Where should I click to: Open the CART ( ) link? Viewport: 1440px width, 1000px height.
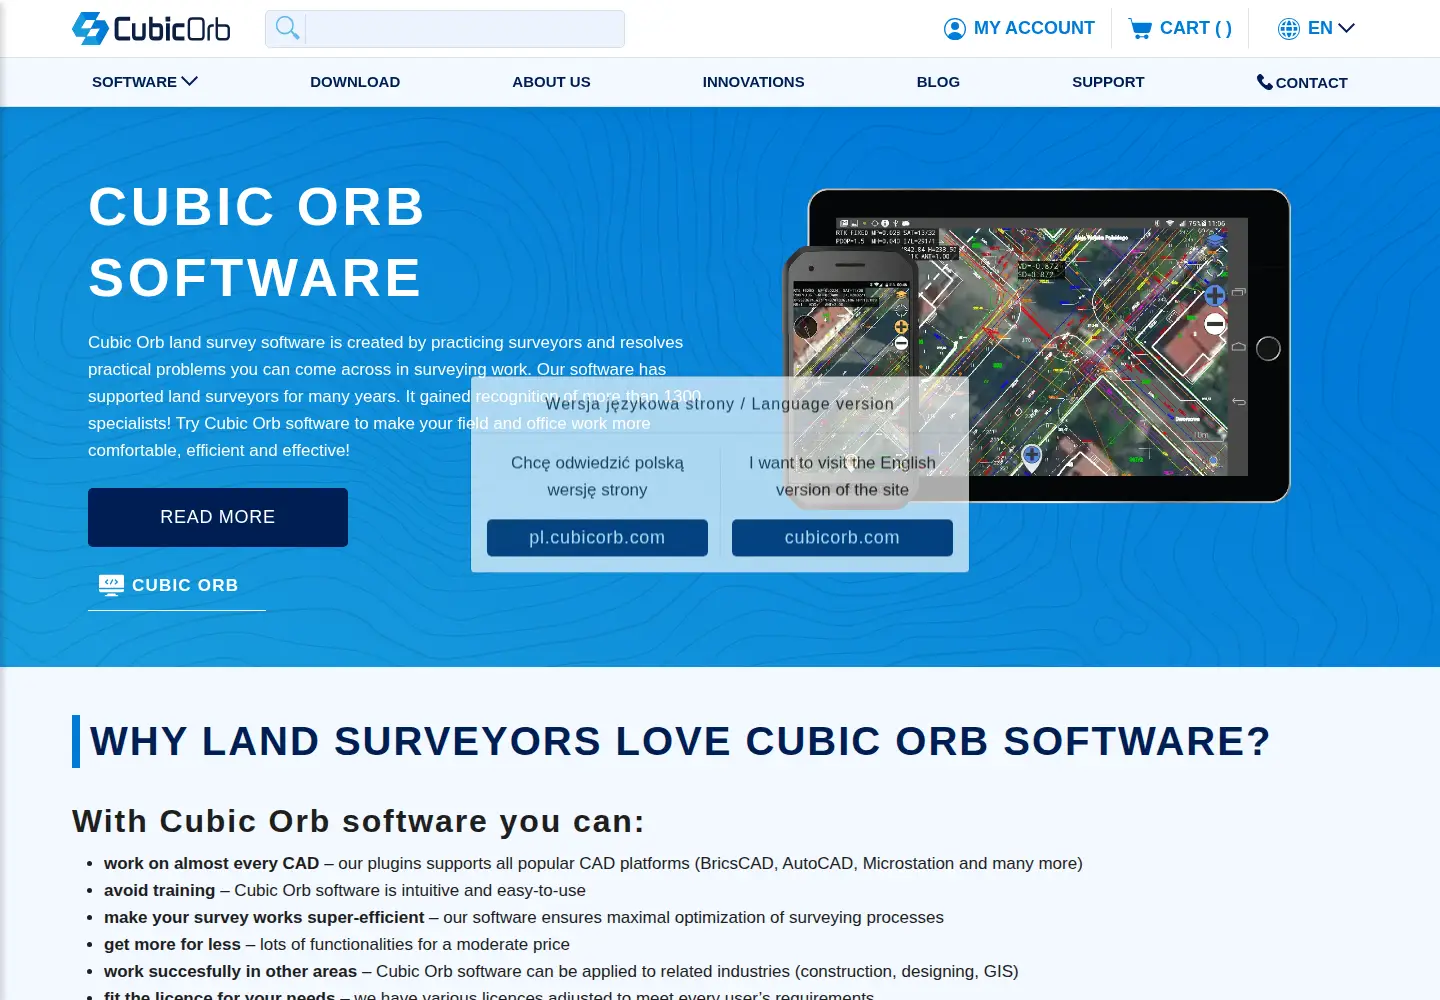coord(1196,28)
